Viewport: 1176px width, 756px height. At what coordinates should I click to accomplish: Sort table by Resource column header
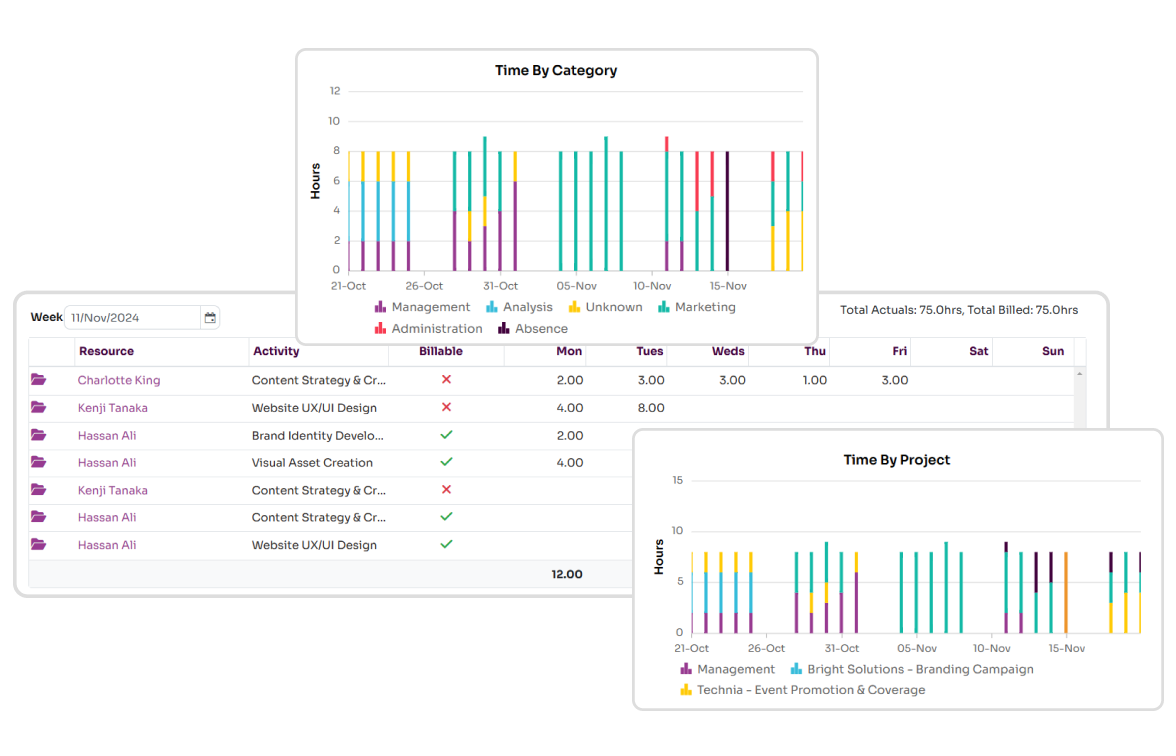coord(106,351)
